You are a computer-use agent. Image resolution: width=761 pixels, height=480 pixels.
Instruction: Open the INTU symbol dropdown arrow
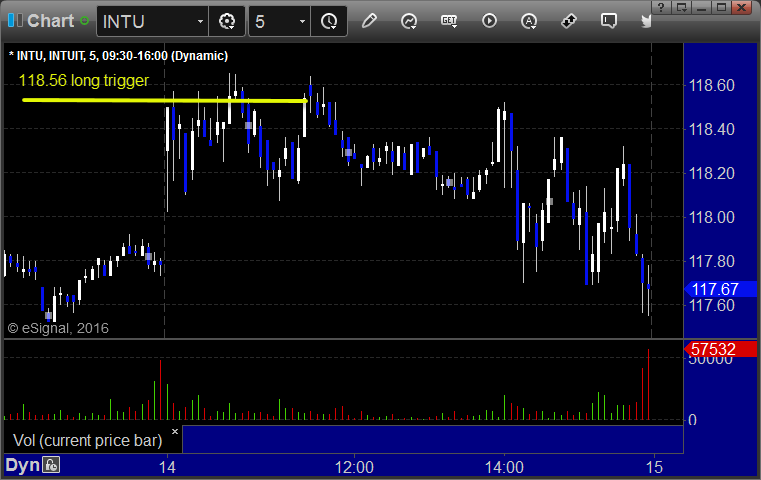(x=200, y=21)
